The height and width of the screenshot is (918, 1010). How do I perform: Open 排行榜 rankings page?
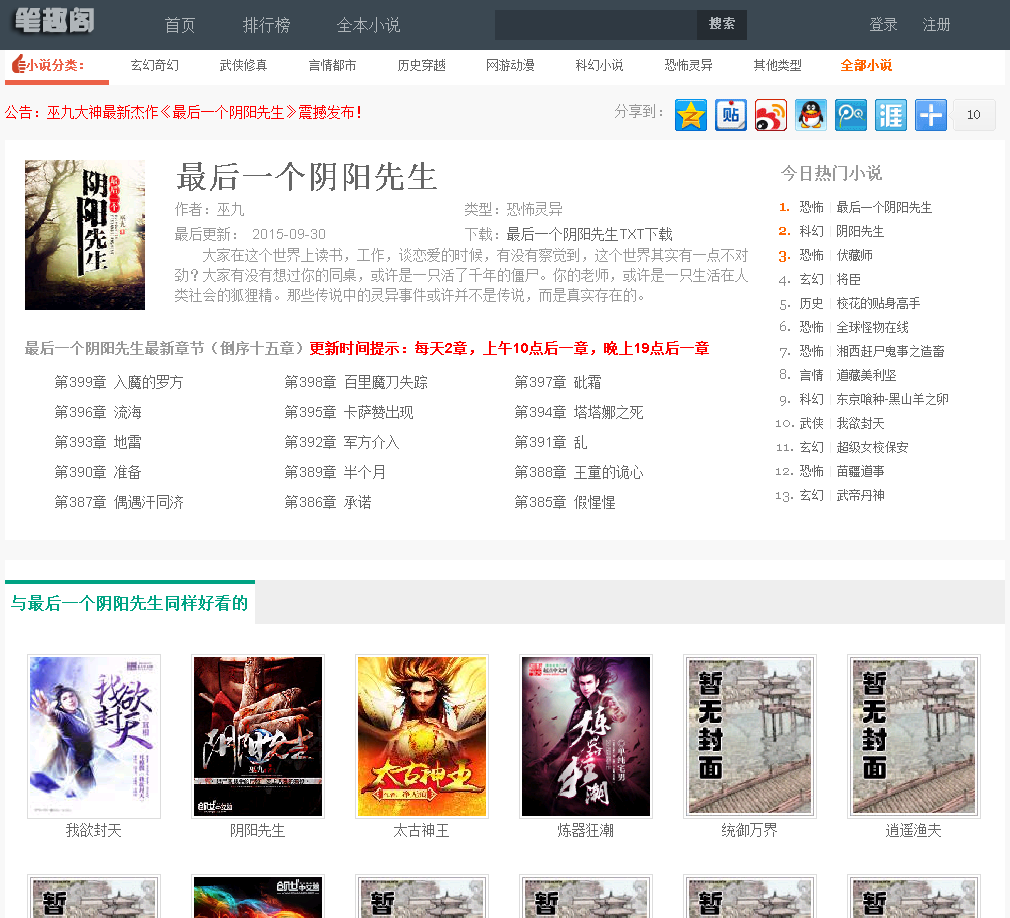(266, 25)
